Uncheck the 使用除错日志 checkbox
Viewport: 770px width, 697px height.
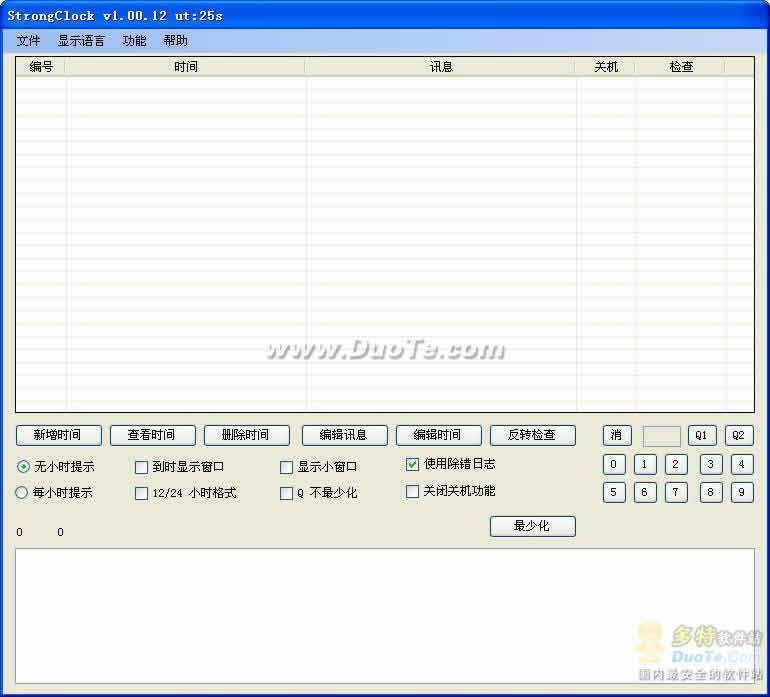click(x=412, y=464)
